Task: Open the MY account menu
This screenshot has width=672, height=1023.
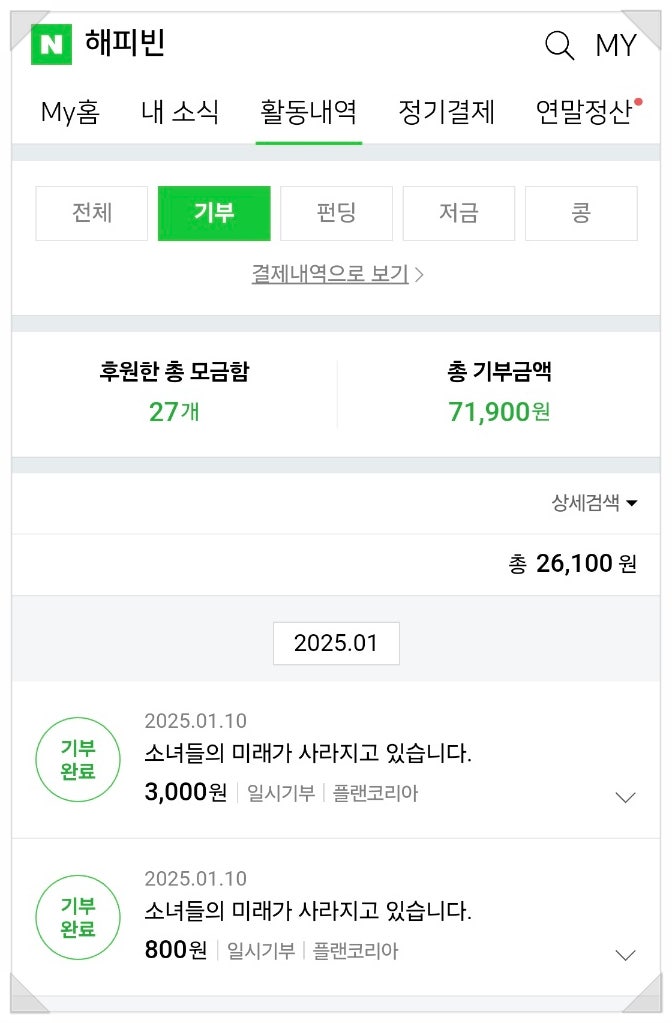Action: pos(616,46)
